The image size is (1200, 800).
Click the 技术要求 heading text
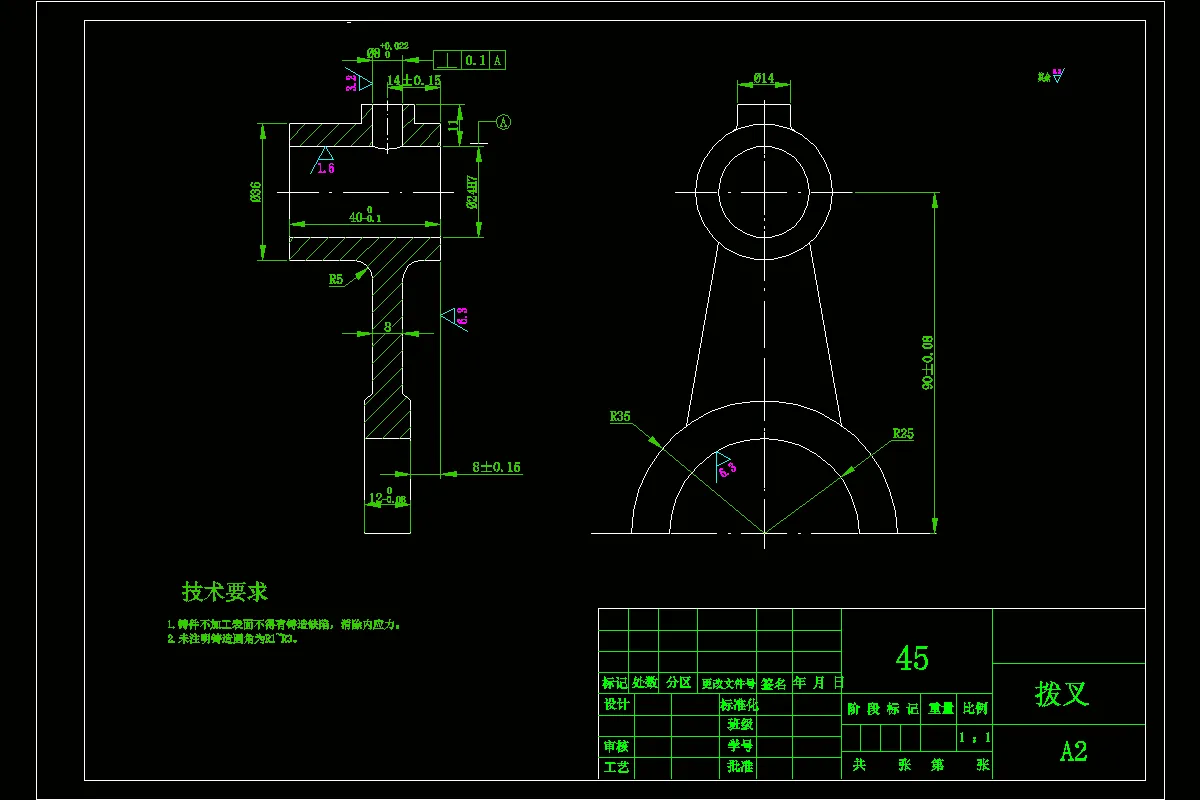[x=224, y=591]
